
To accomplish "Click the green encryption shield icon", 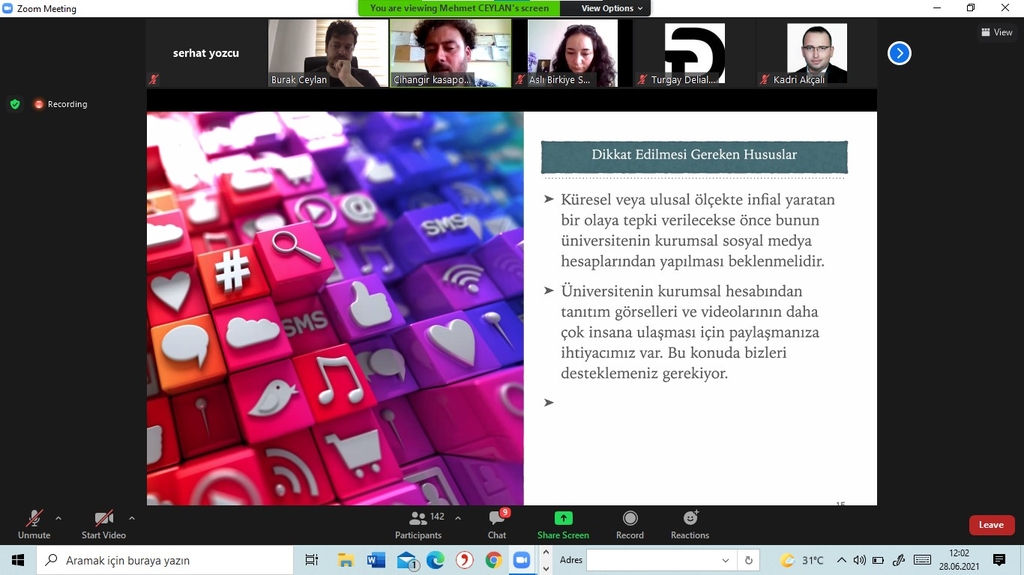I will [15, 104].
